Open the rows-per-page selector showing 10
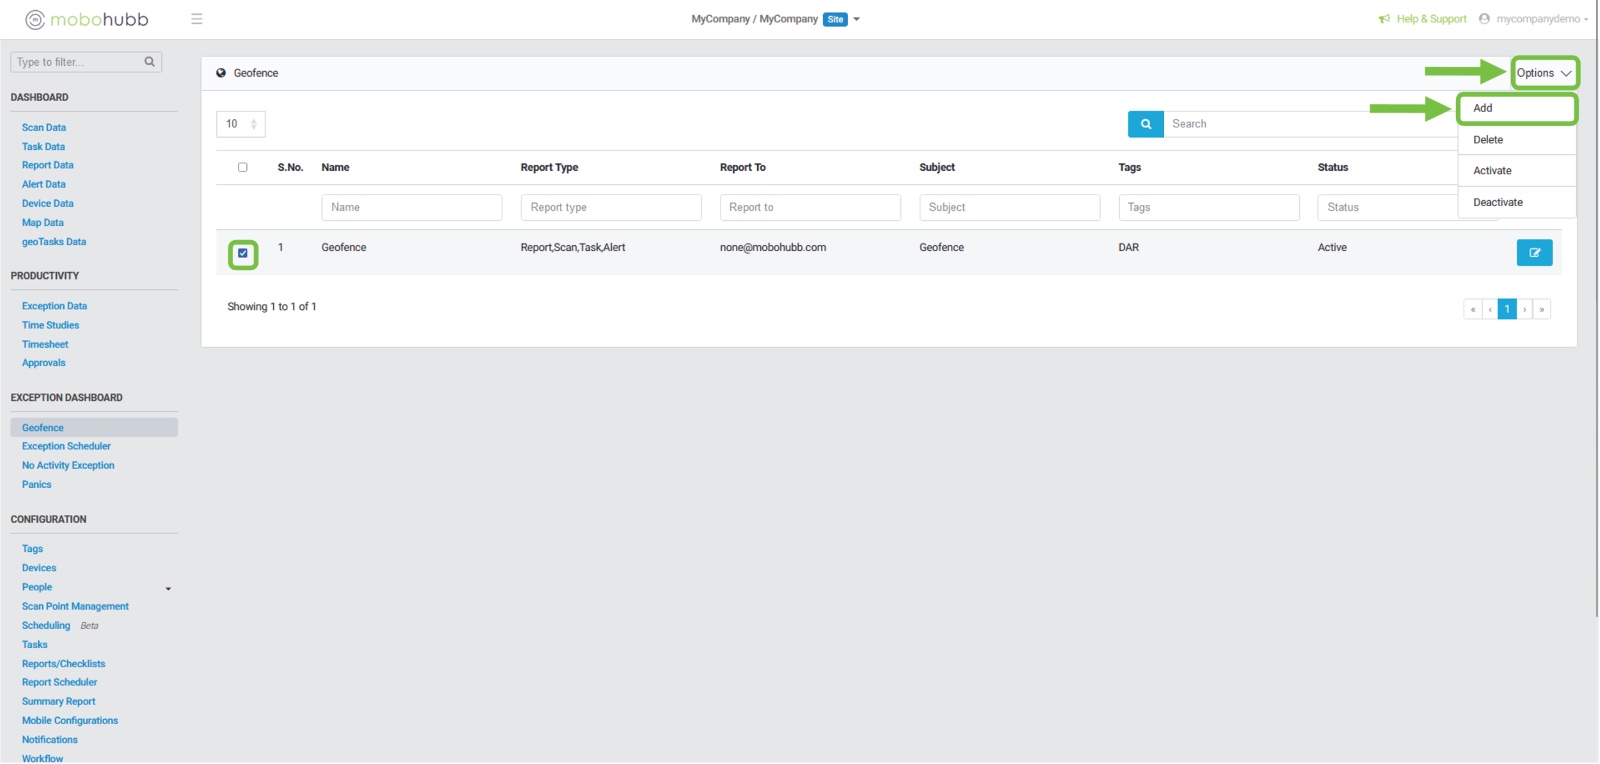Viewport: 1600px width, 764px height. click(x=240, y=124)
